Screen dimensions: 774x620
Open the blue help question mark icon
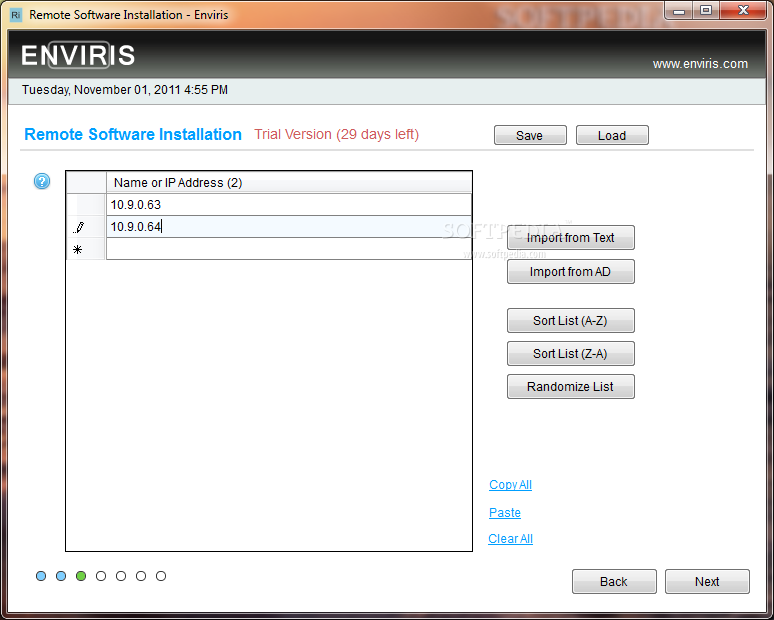(42, 181)
